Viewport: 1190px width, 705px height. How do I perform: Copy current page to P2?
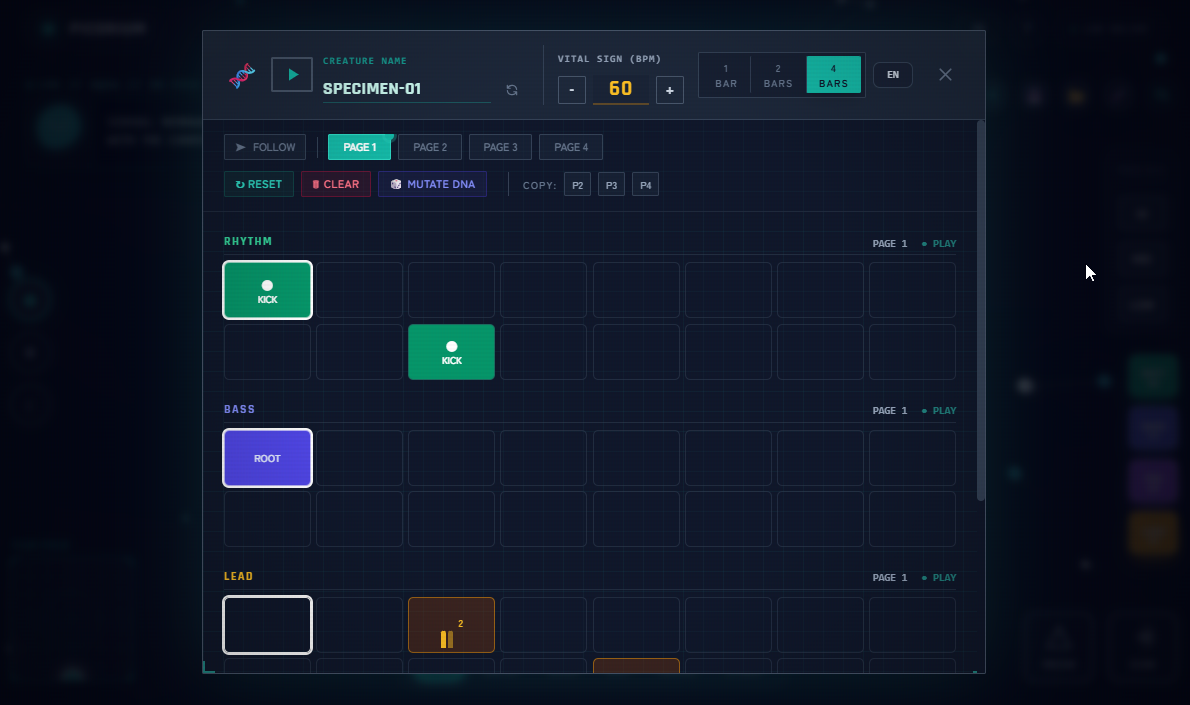578,185
